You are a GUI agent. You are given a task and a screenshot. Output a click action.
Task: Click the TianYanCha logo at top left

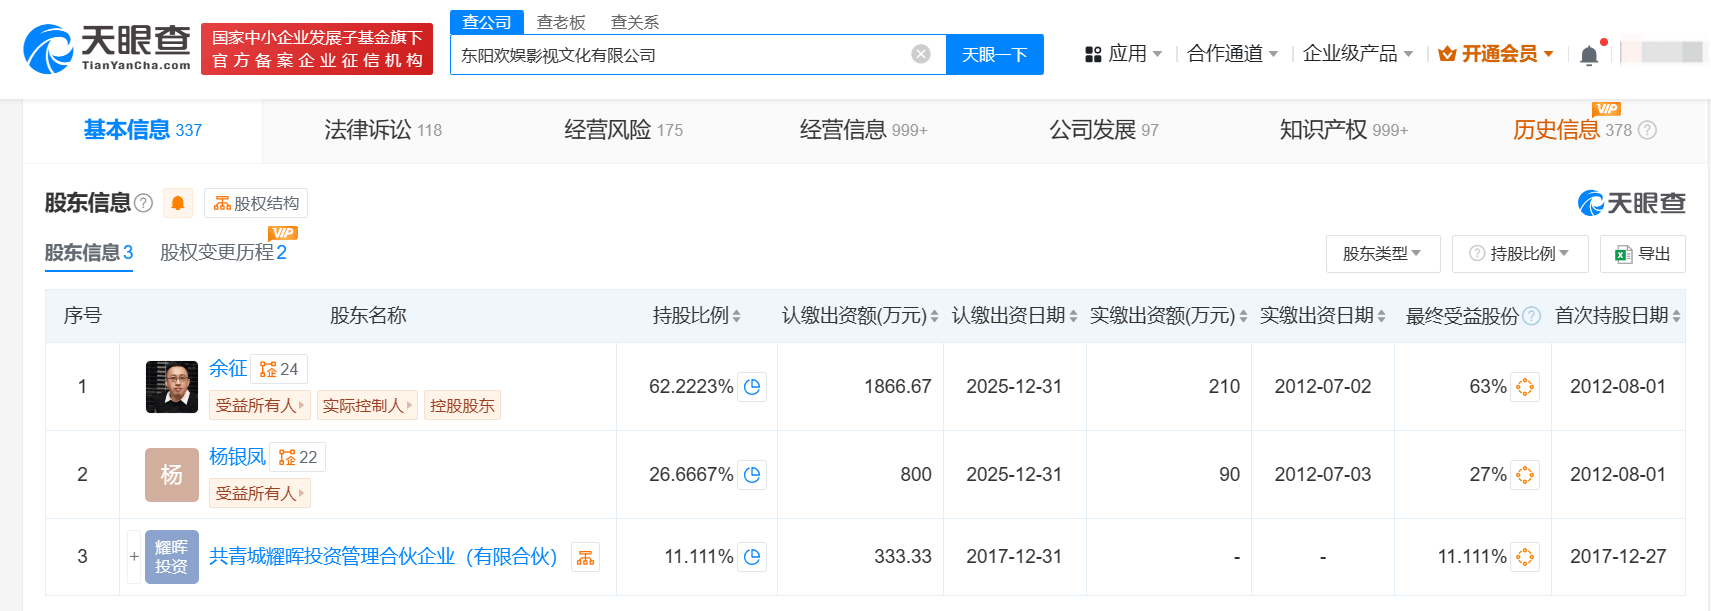pyautogui.click(x=107, y=48)
